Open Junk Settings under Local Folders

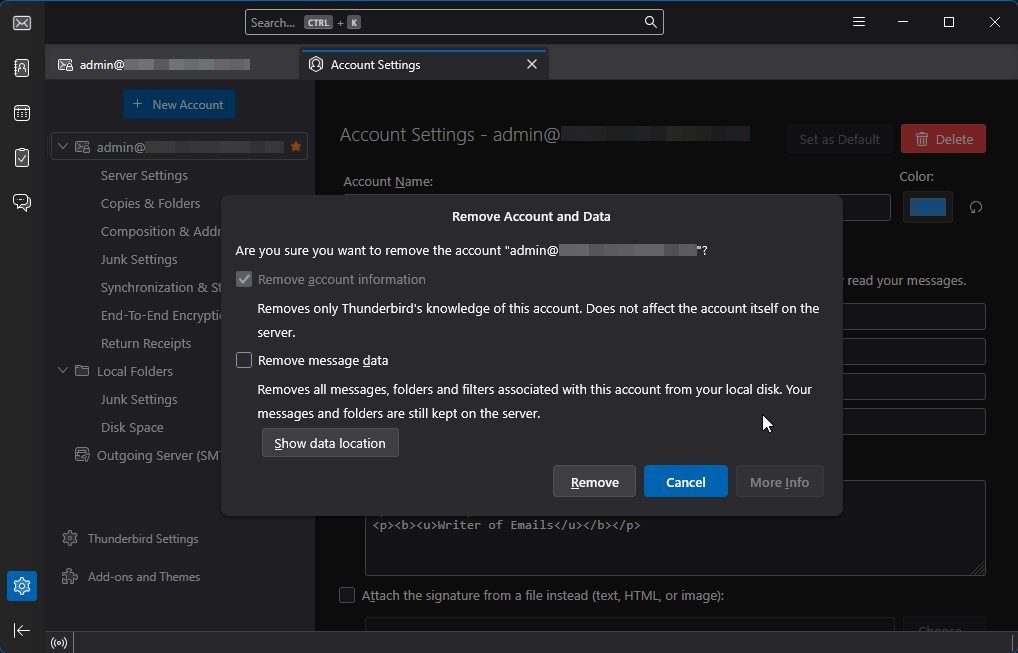point(139,399)
